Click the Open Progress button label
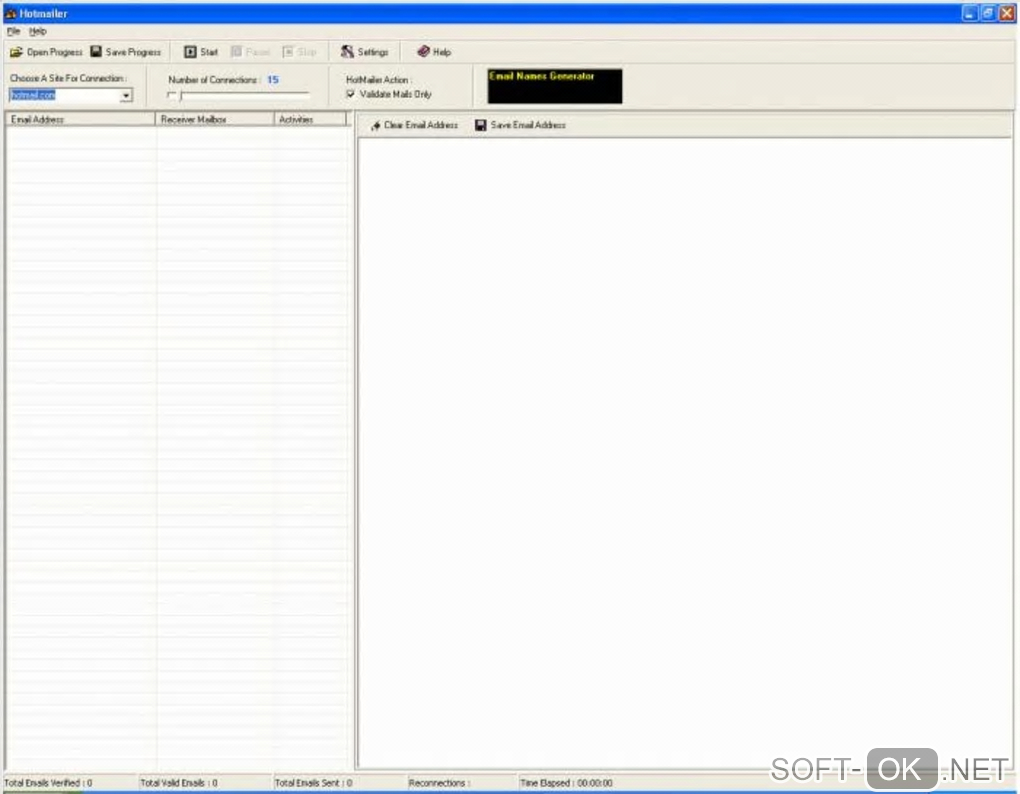Image resolution: width=1020 pixels, height=794 pixels. click(55, 52)
